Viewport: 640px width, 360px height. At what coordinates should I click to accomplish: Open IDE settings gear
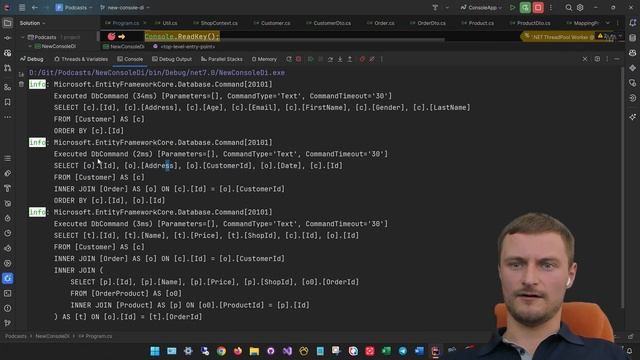click(580, 7)
